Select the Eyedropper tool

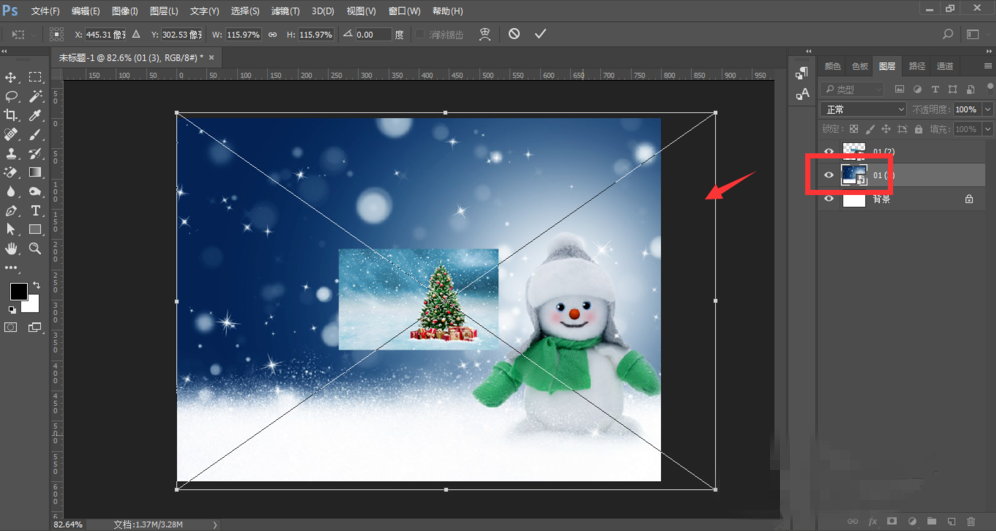click(35, 115)
